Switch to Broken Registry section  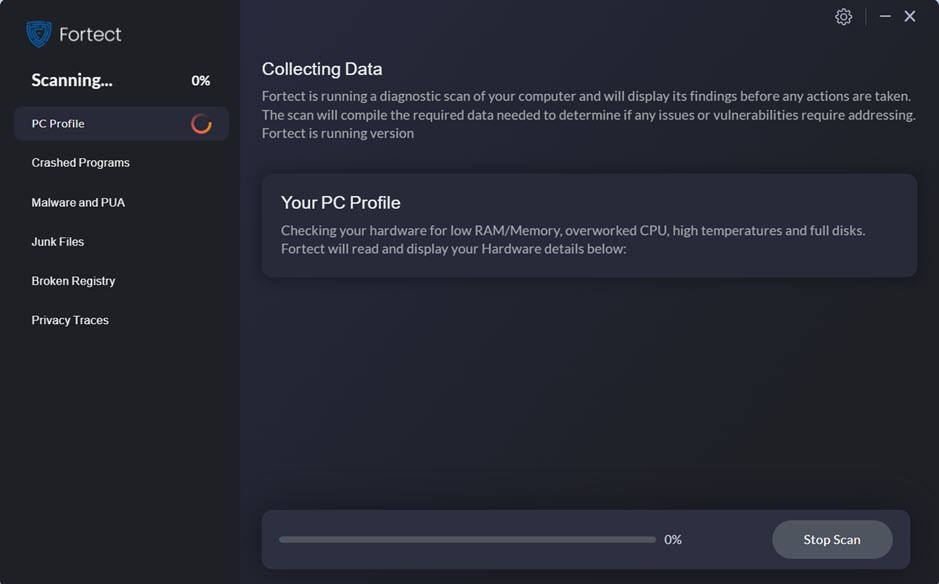pyautogui.click(x=73, y=281)
